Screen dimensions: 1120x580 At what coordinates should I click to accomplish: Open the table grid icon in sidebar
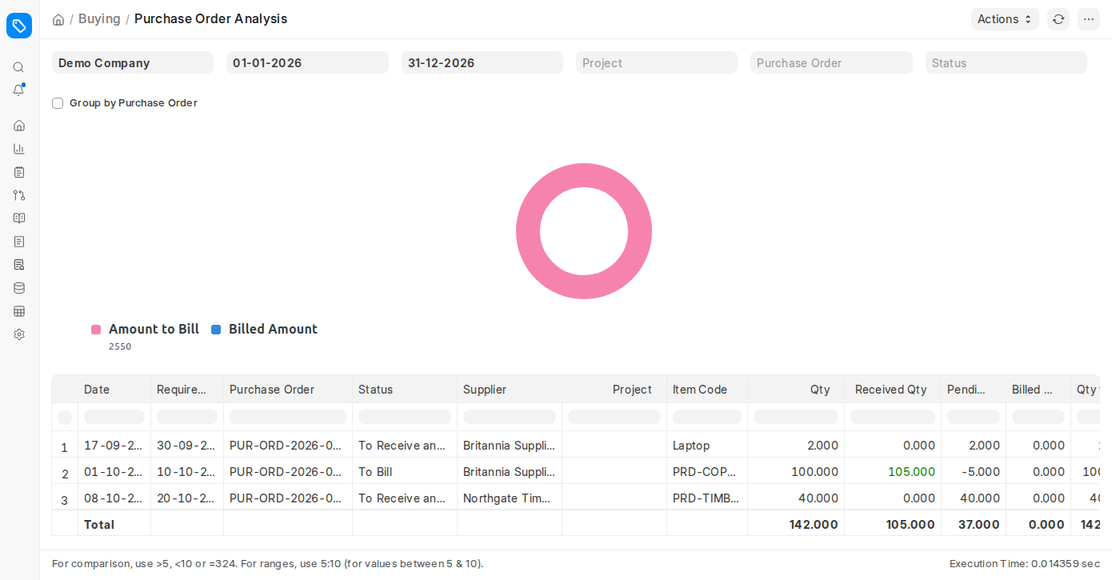pyautogui.click(x=19, y=311)
